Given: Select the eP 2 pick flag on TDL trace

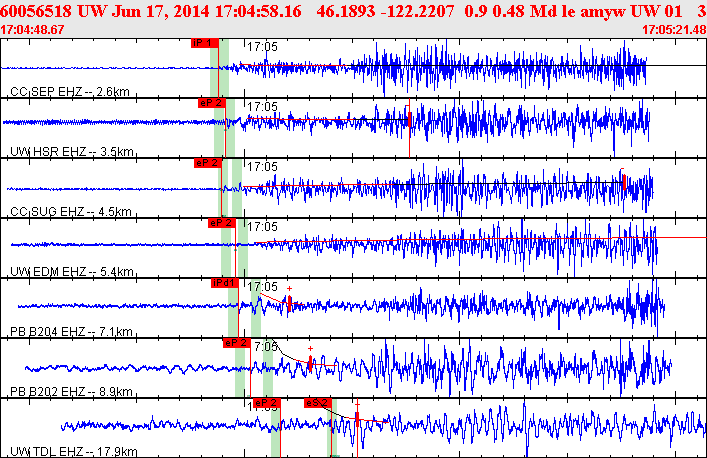Looking at the screenshot, I should pyautogui.click(x=266, y=403).
